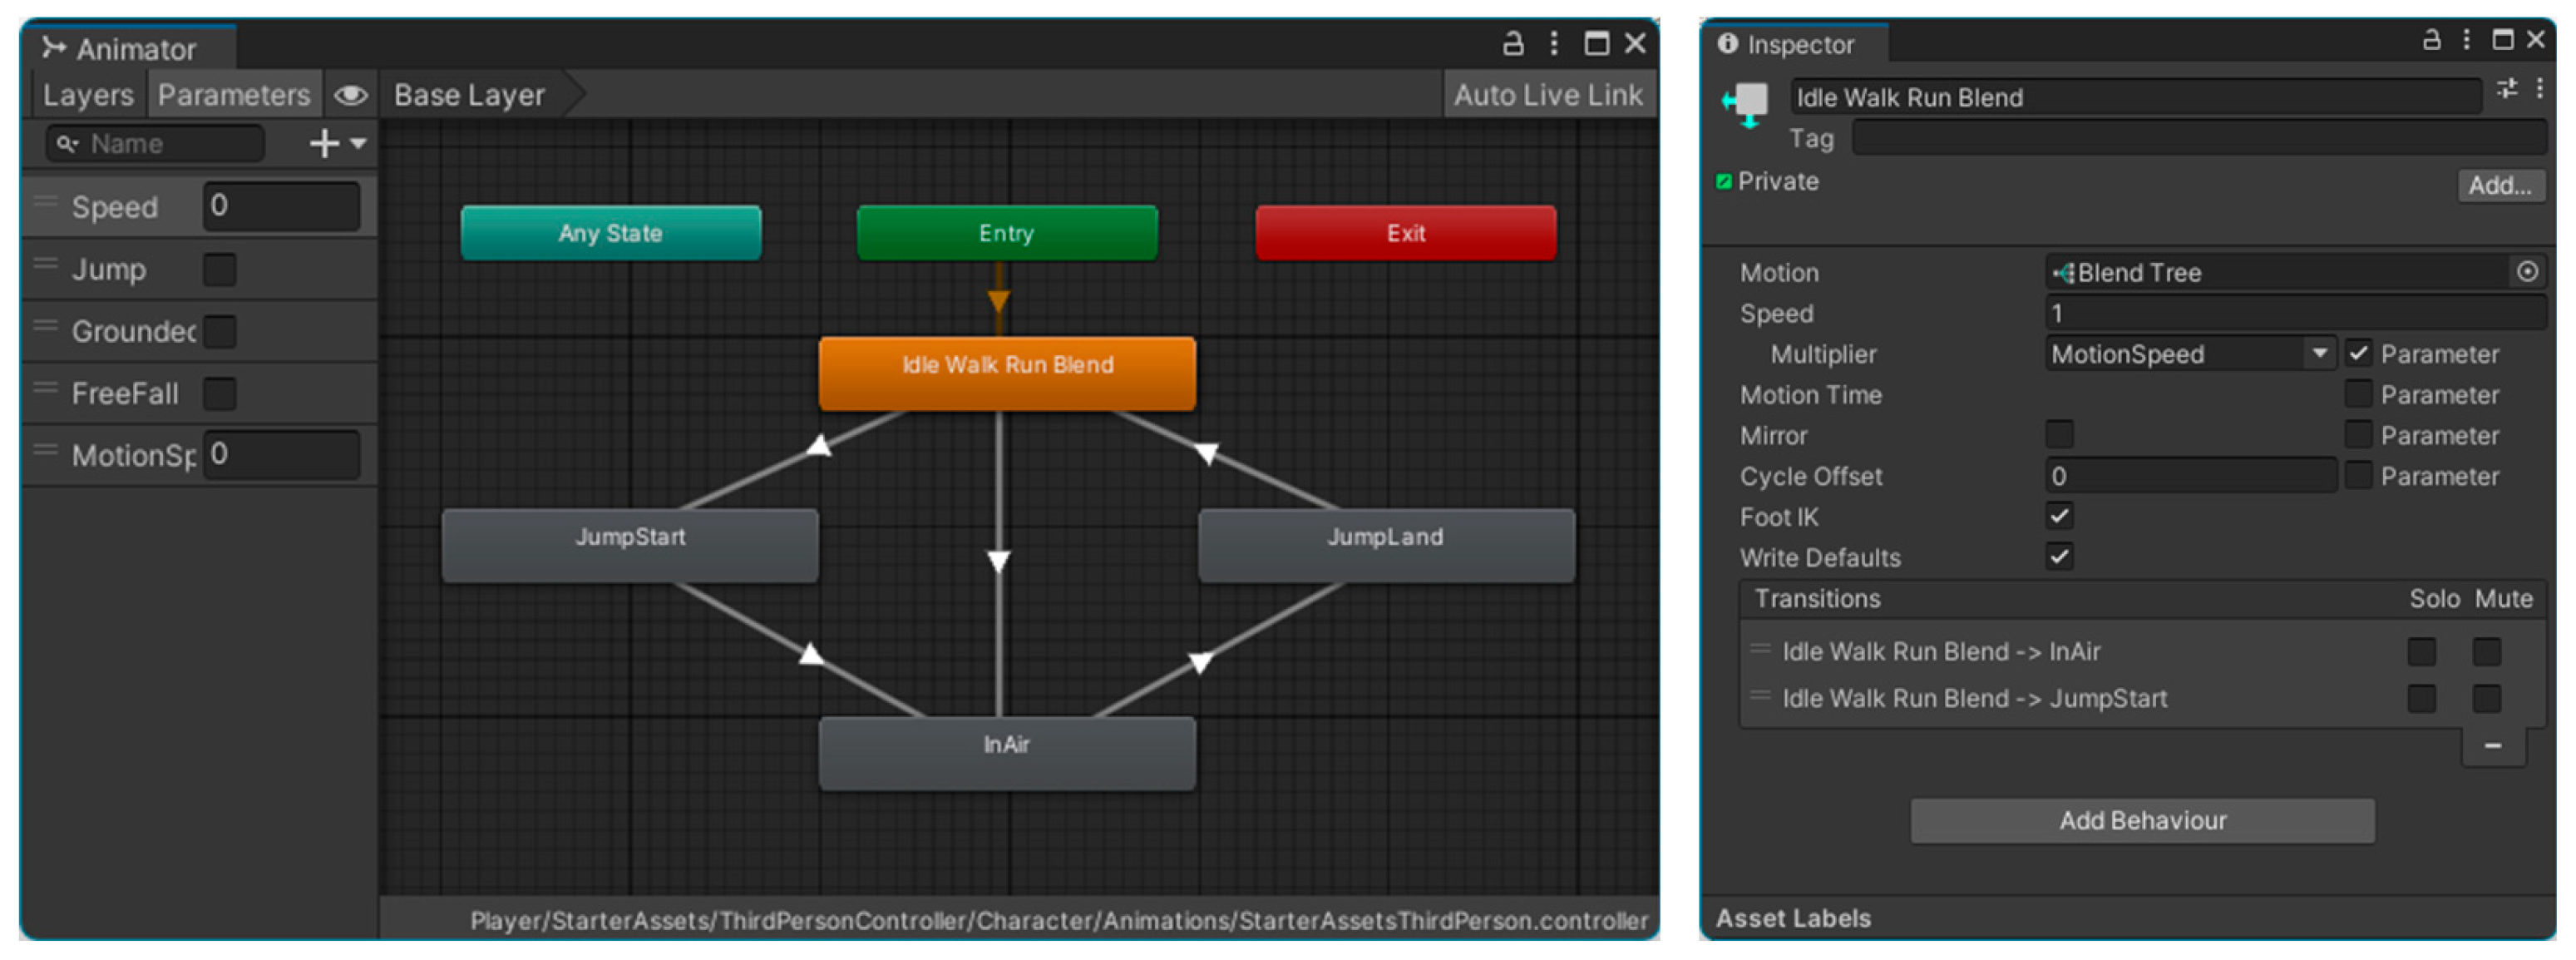Screen dimensions: 2576x960
Task: Click the plus icon to add parameter
Action: 324,144
